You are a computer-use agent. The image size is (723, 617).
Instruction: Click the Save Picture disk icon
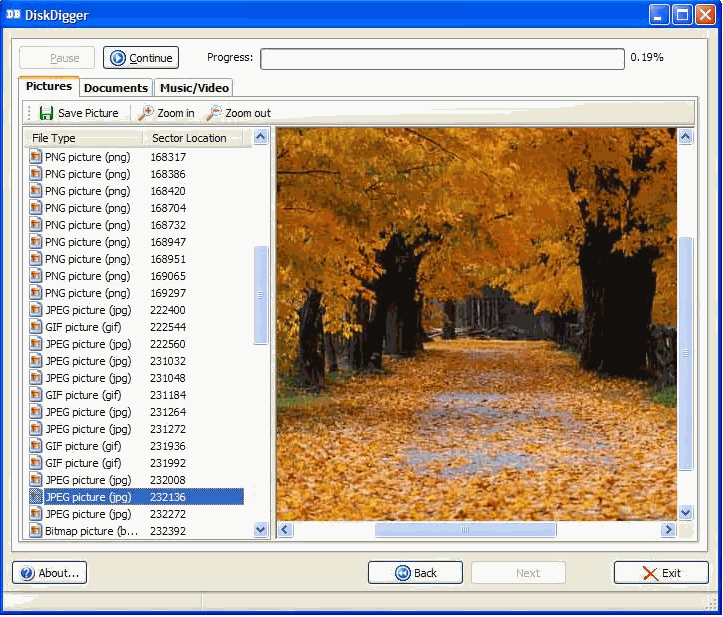click(x=46, y=113)
